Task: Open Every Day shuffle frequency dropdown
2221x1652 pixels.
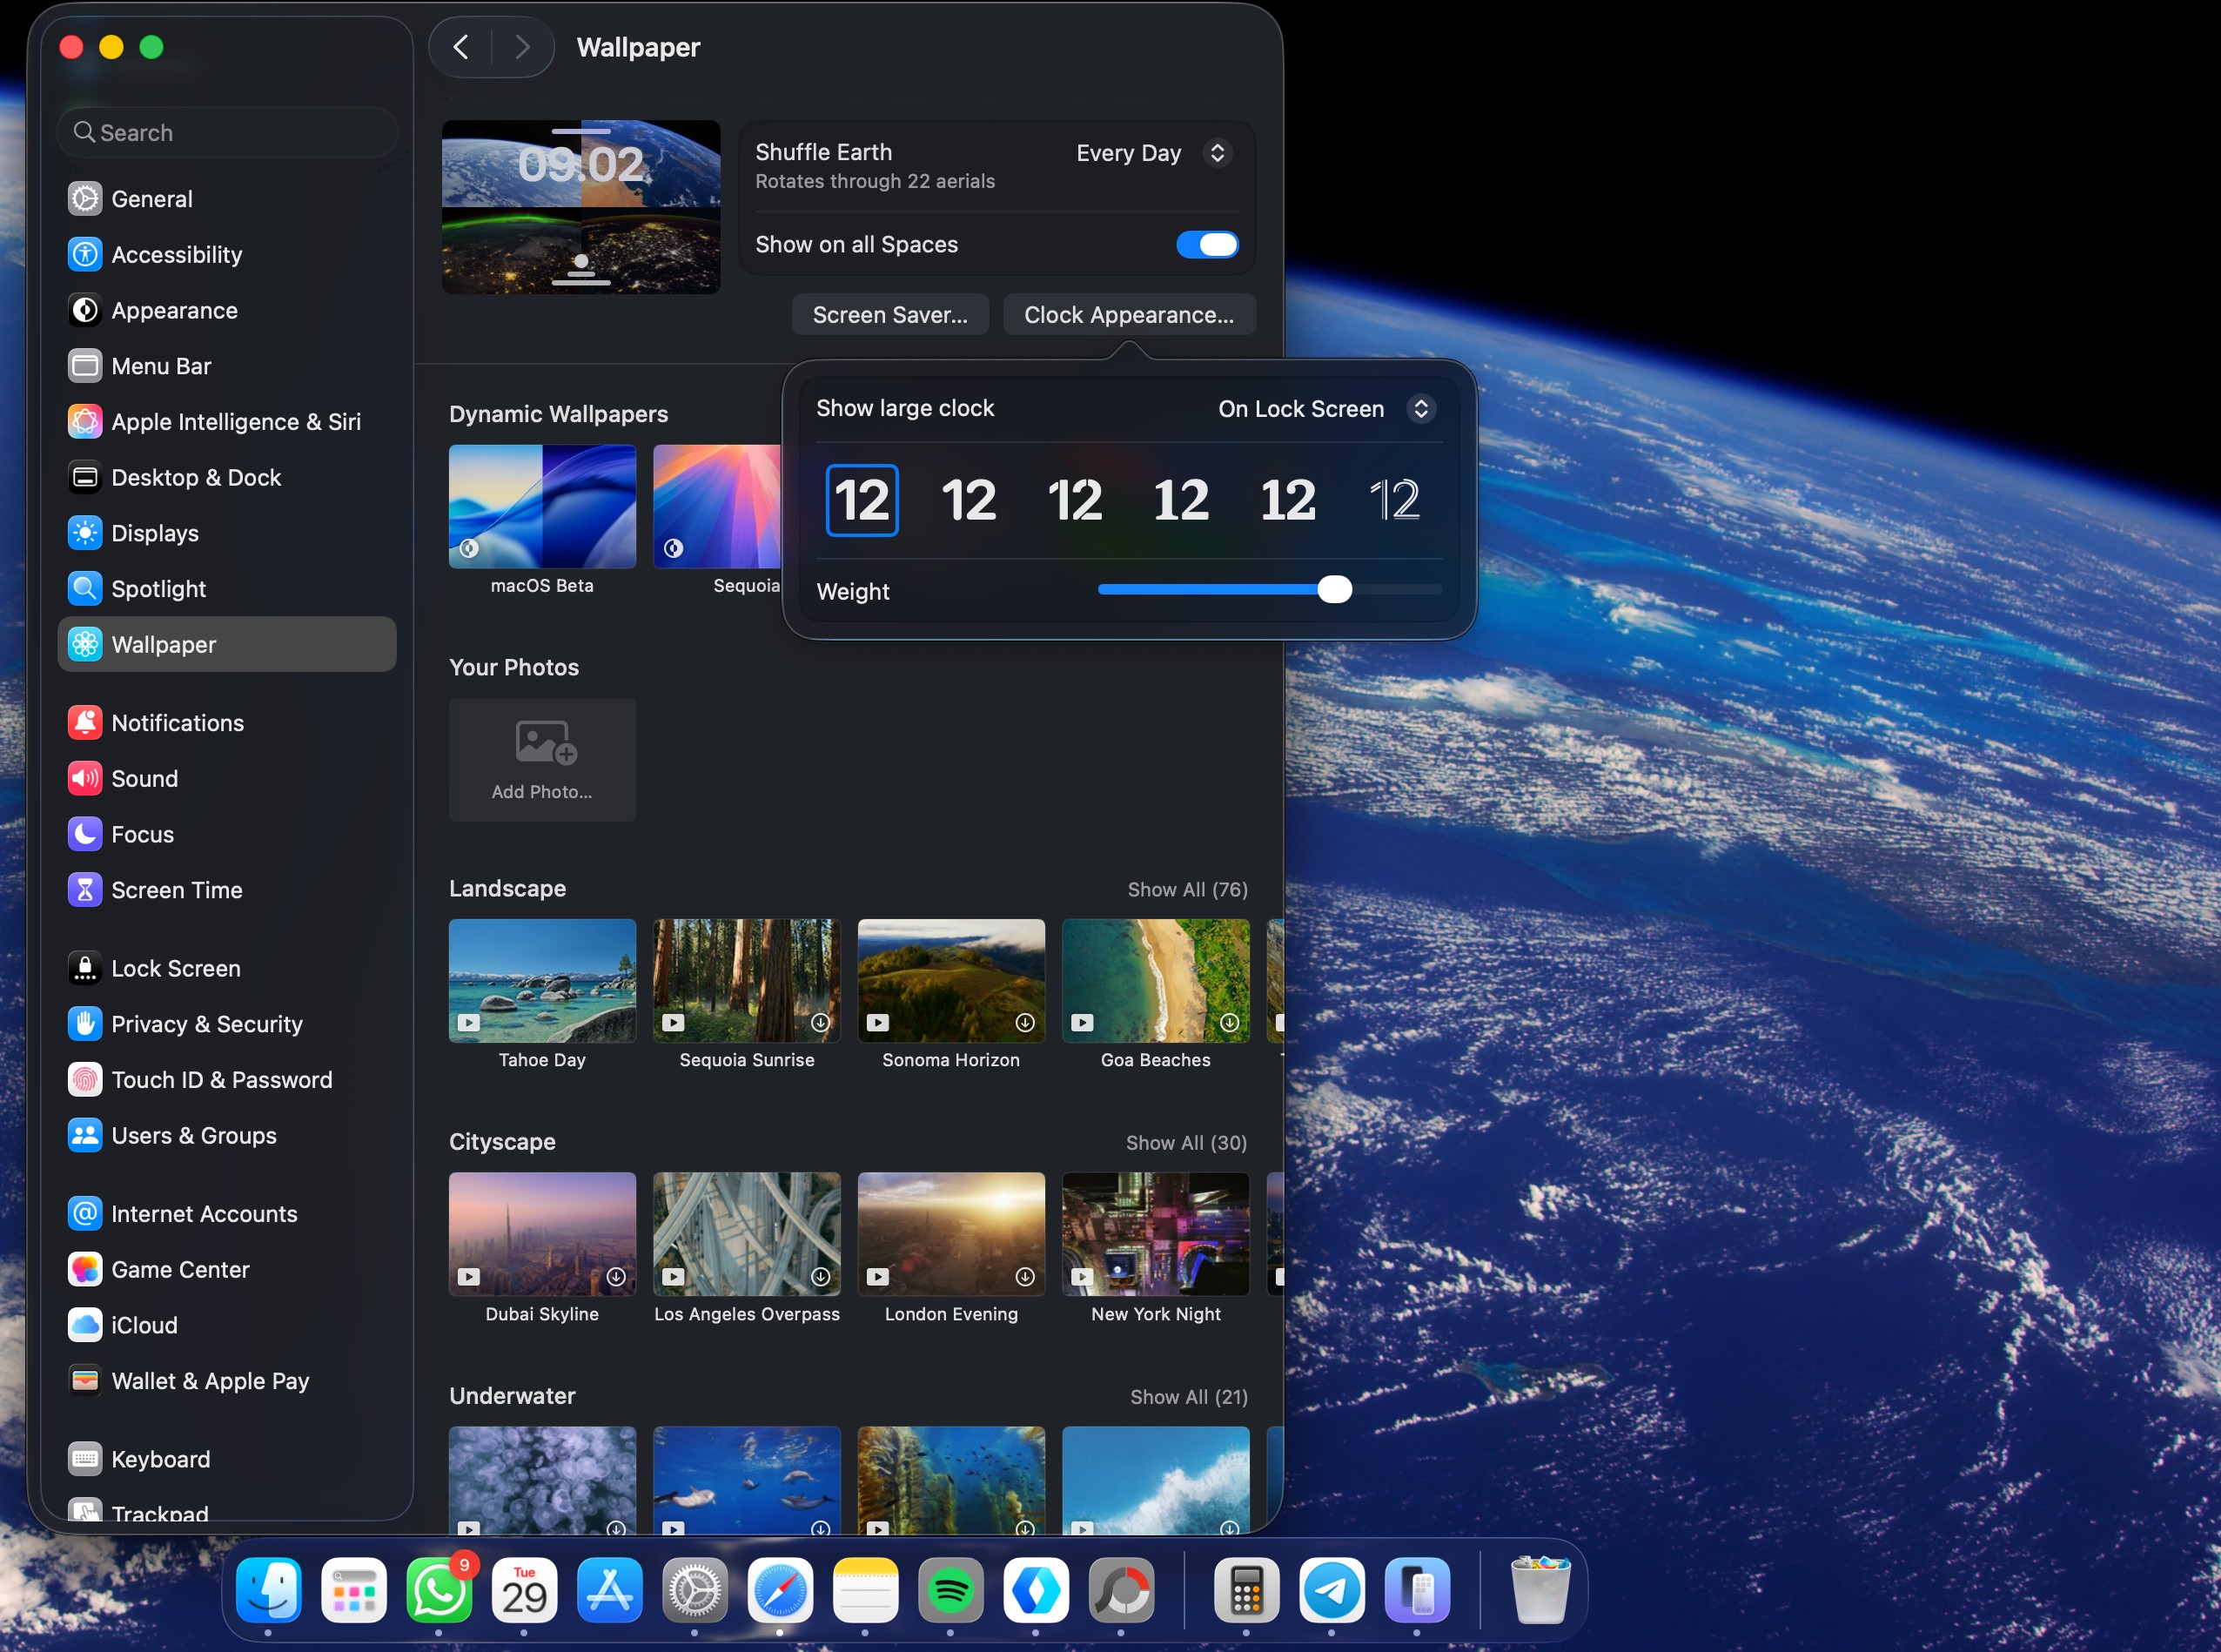Action: pos(1153,153)
